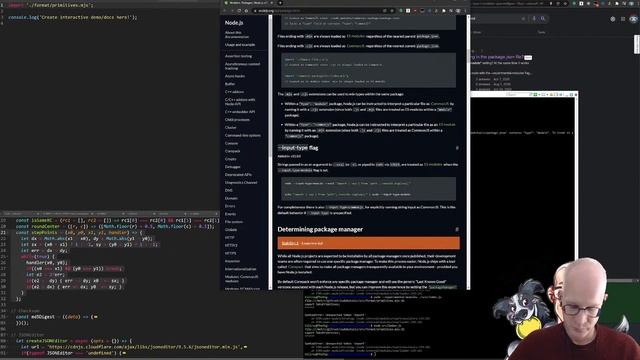Viewport: 640px width, 360px height.
Task: Open 'Modules: CommonJS modules' sidebar entry
Action: pyautogui.click(x=241, y=279)
